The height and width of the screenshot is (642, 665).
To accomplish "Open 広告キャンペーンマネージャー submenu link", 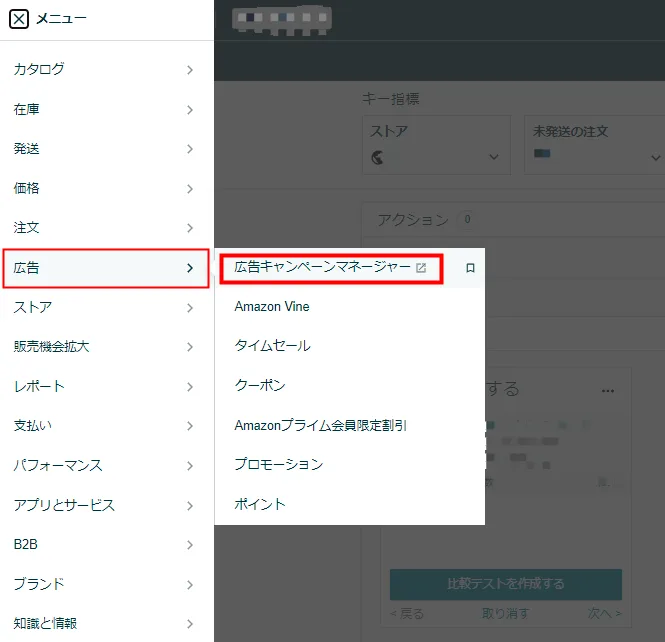I will point(322,267).
